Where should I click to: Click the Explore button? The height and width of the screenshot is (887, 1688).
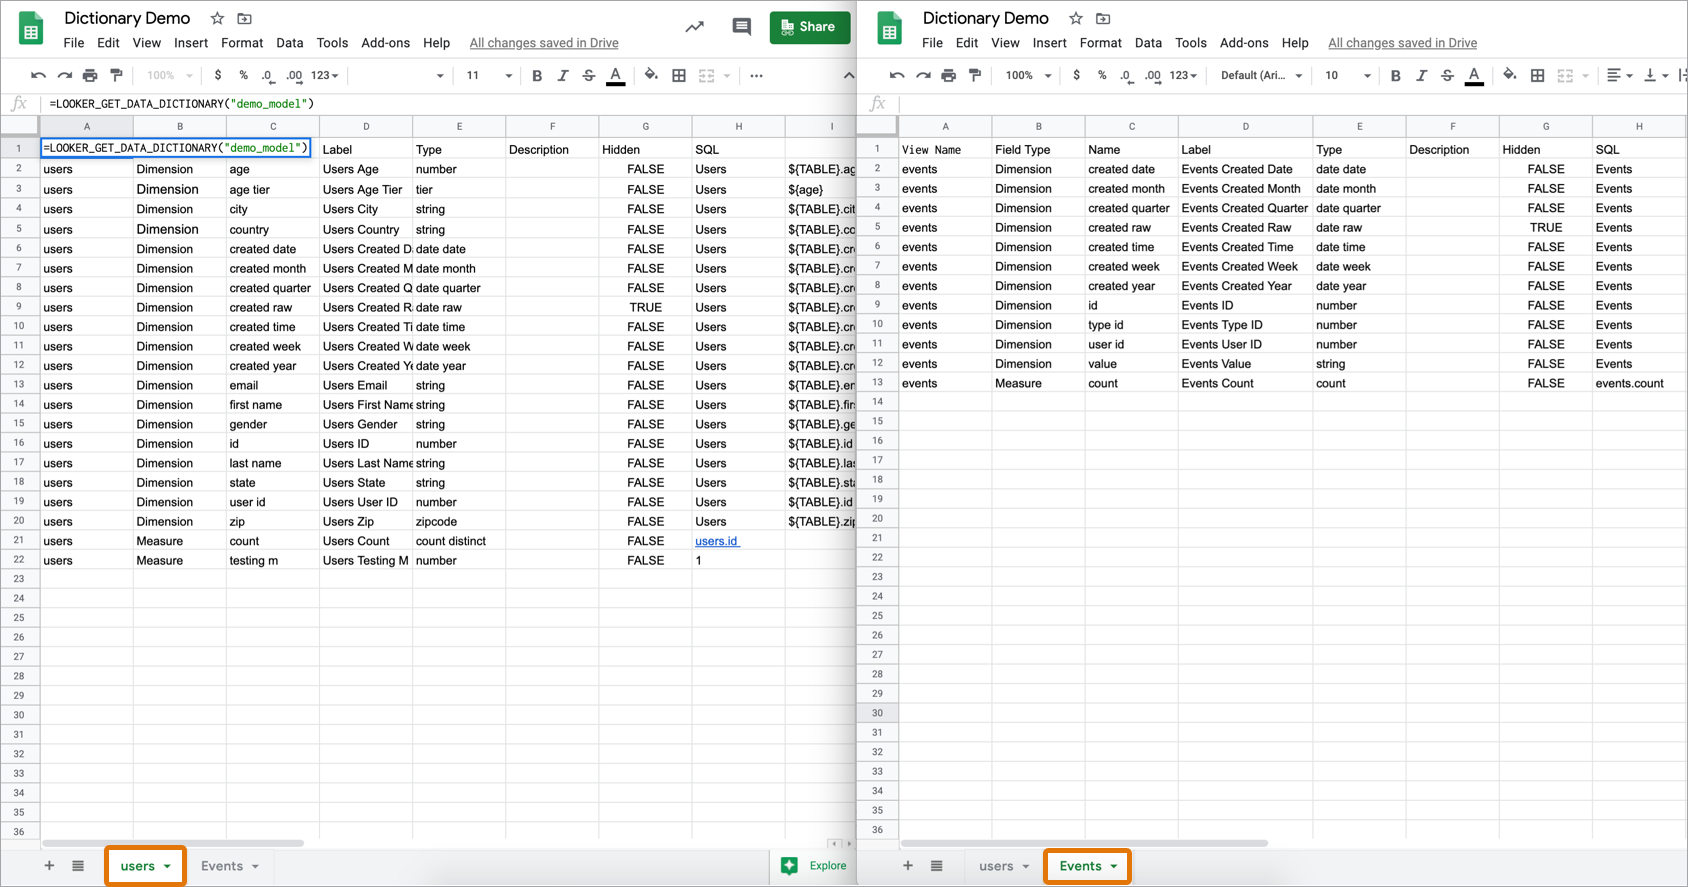pos(813,866)
